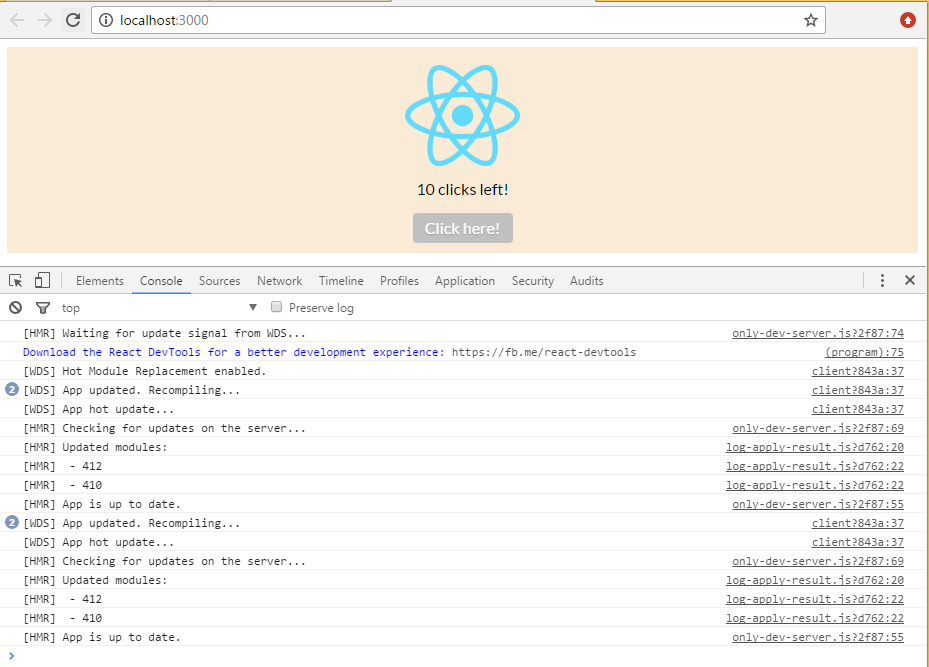Screen dimensions: 929x667
Task: Open the (program):75 source link
Action: tap(864, 352)
